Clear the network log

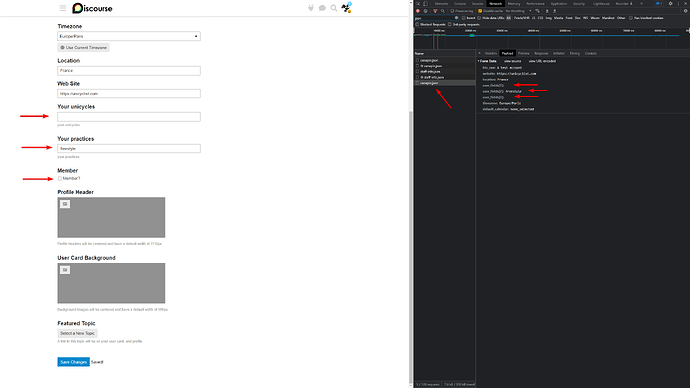(426, 11)
